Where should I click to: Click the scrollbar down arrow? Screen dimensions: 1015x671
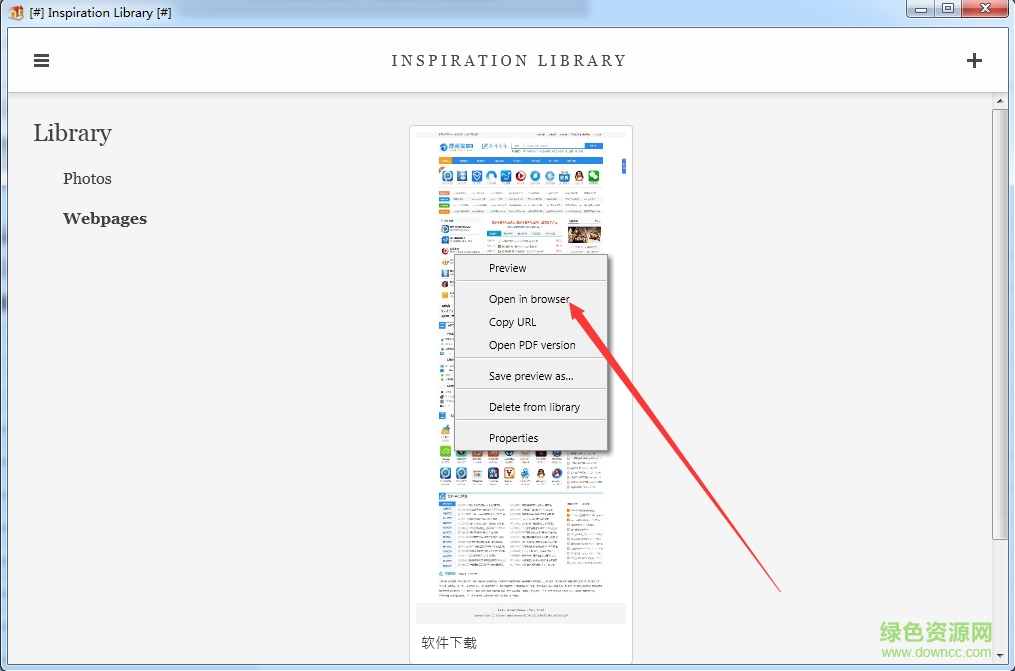(x=1000, y=655)
